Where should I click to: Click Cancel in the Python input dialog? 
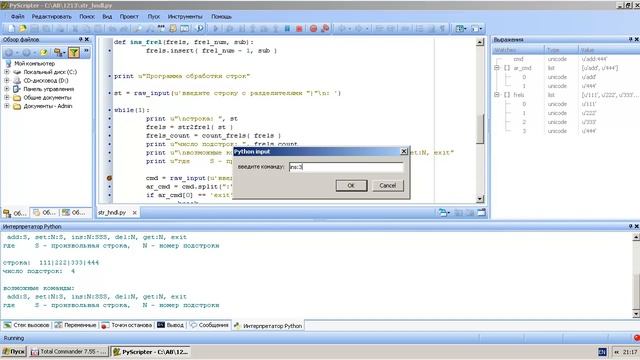click(388, 185)
